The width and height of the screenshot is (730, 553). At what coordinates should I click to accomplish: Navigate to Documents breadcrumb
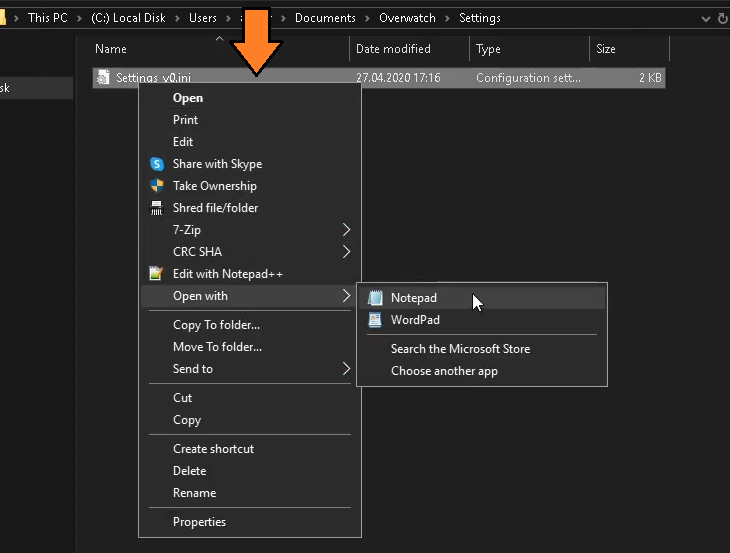pyautogui.click(x=325, y=18)
